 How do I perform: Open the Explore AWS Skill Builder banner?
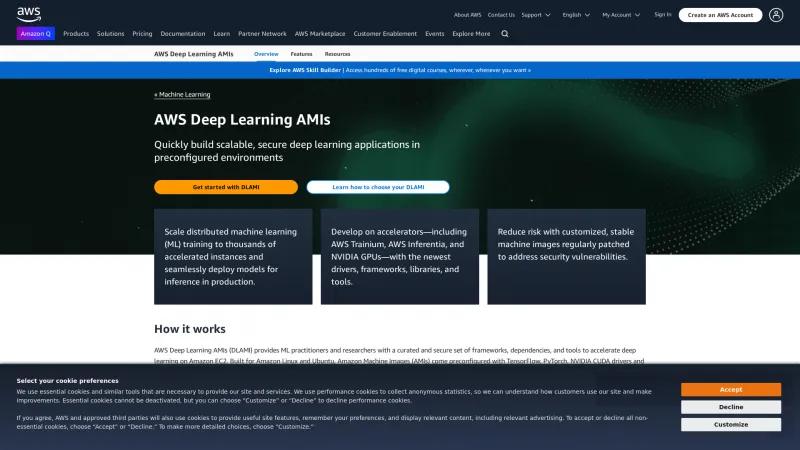pos(400,70)
